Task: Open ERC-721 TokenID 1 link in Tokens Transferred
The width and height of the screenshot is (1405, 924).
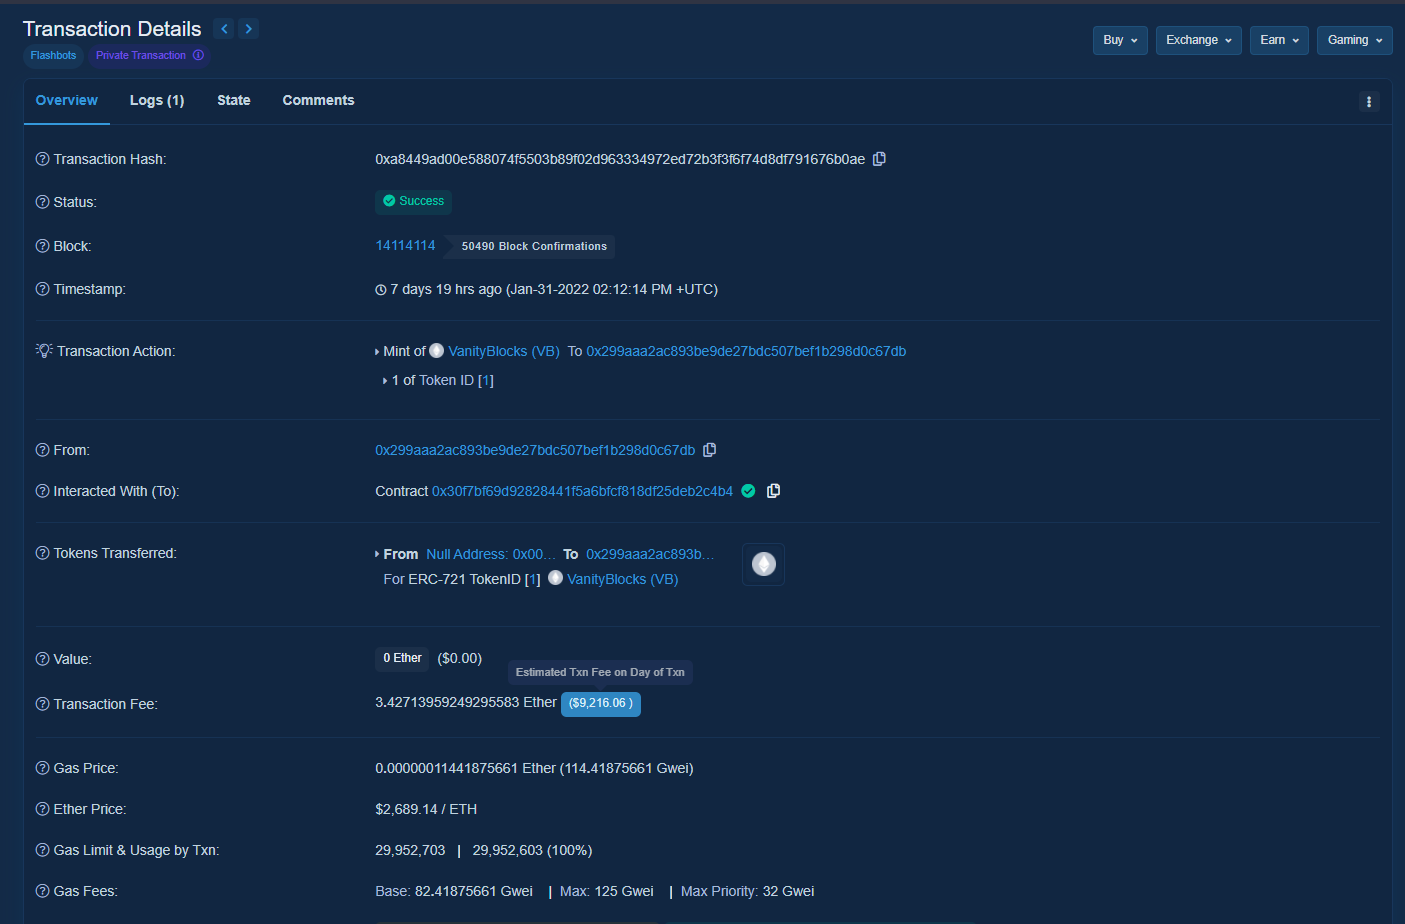Action: tap(532, 579)
